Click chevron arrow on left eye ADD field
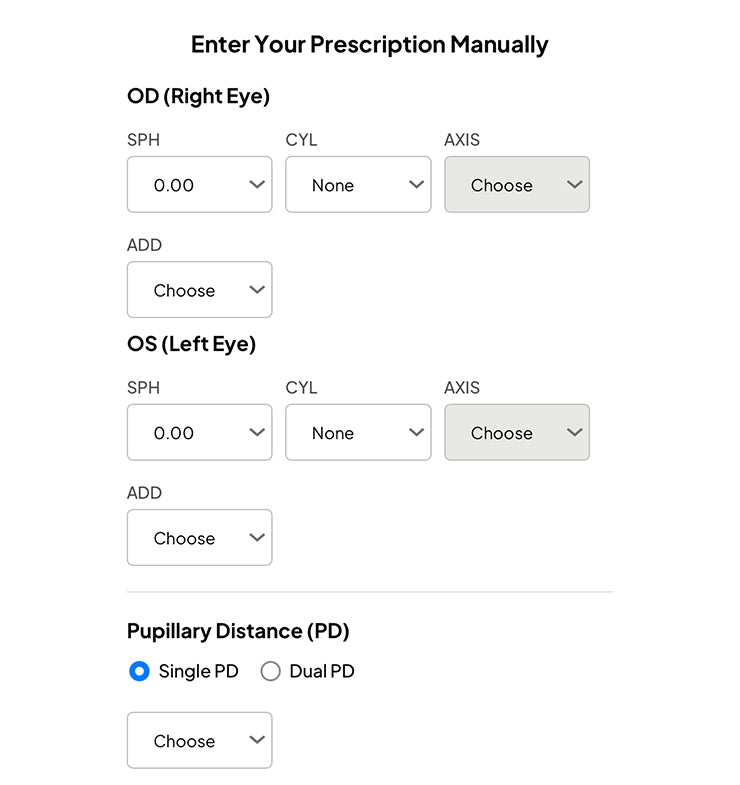The height and width of the screenshot is (785, 740). pos(257,538)
